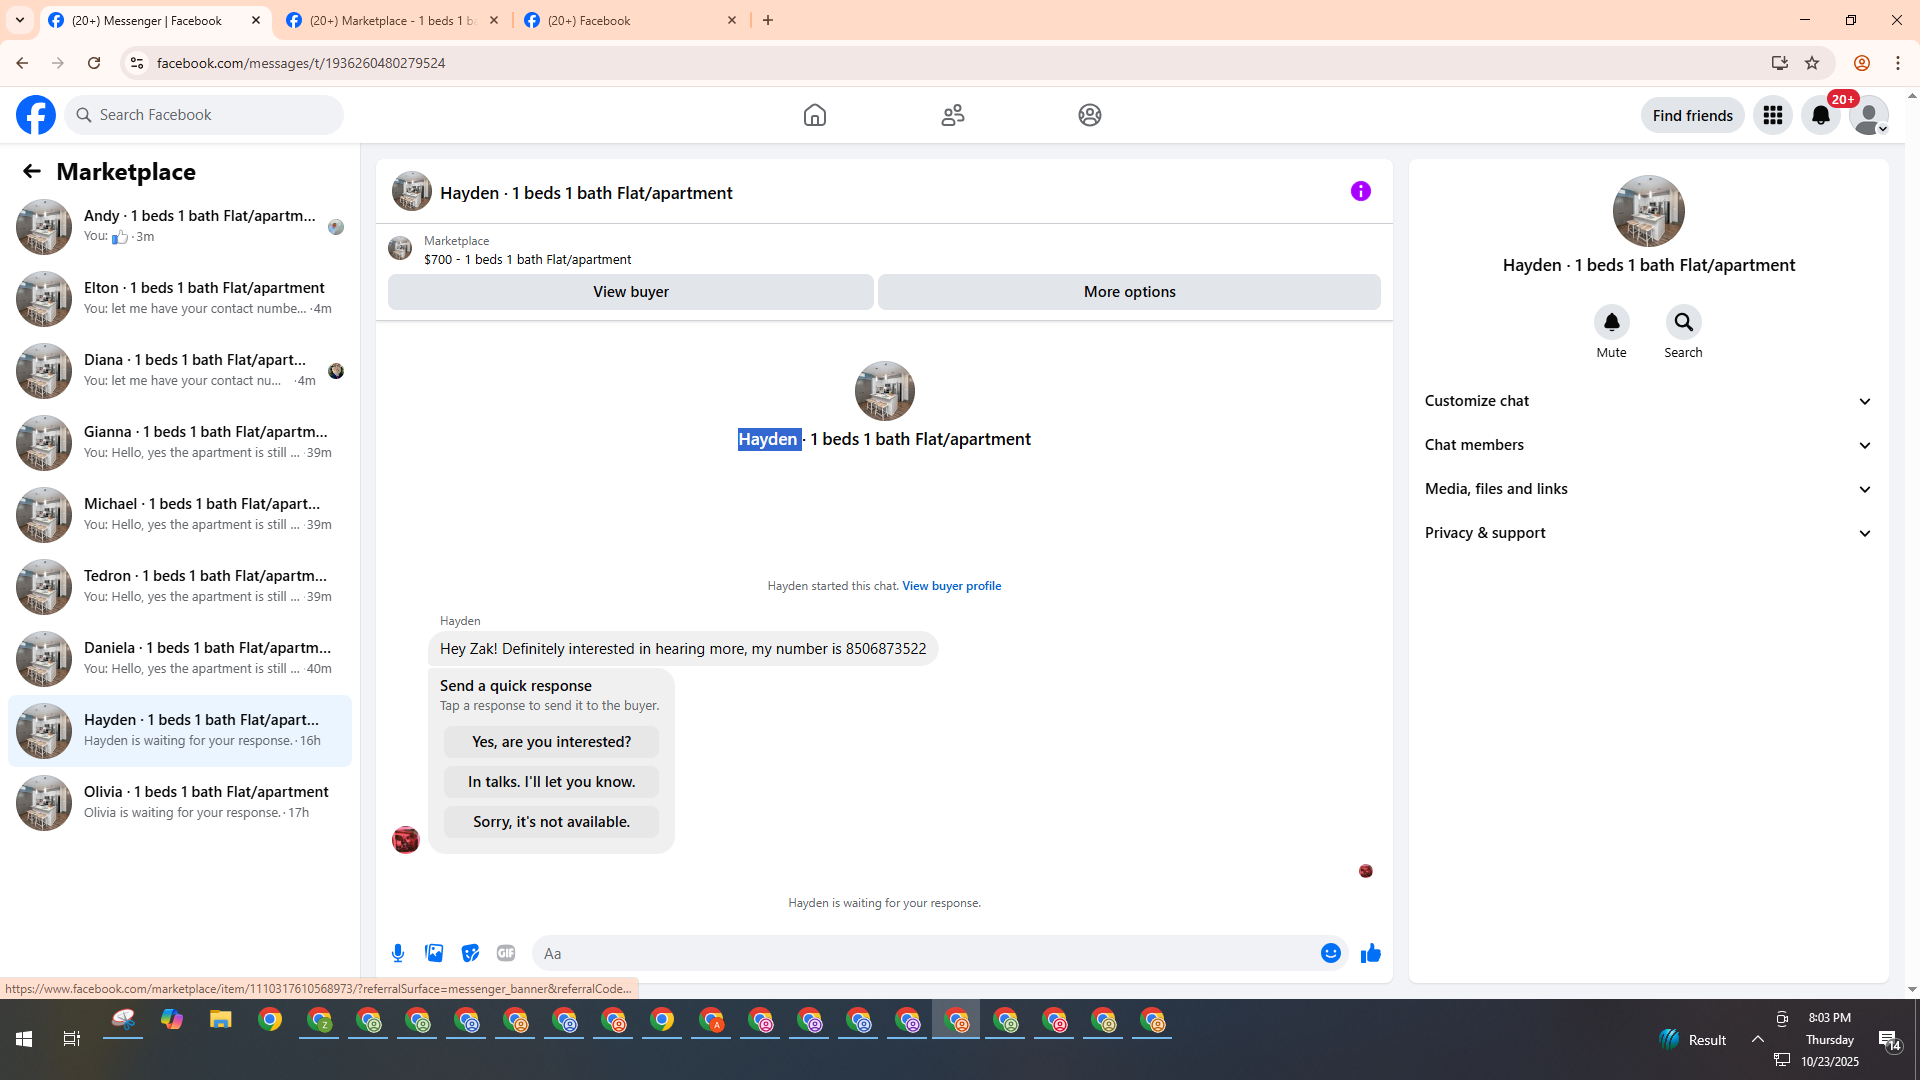This screenshot has height=1080, width=1920.
Task: Open the notifications bell
Action: (x=1820, y=115)
